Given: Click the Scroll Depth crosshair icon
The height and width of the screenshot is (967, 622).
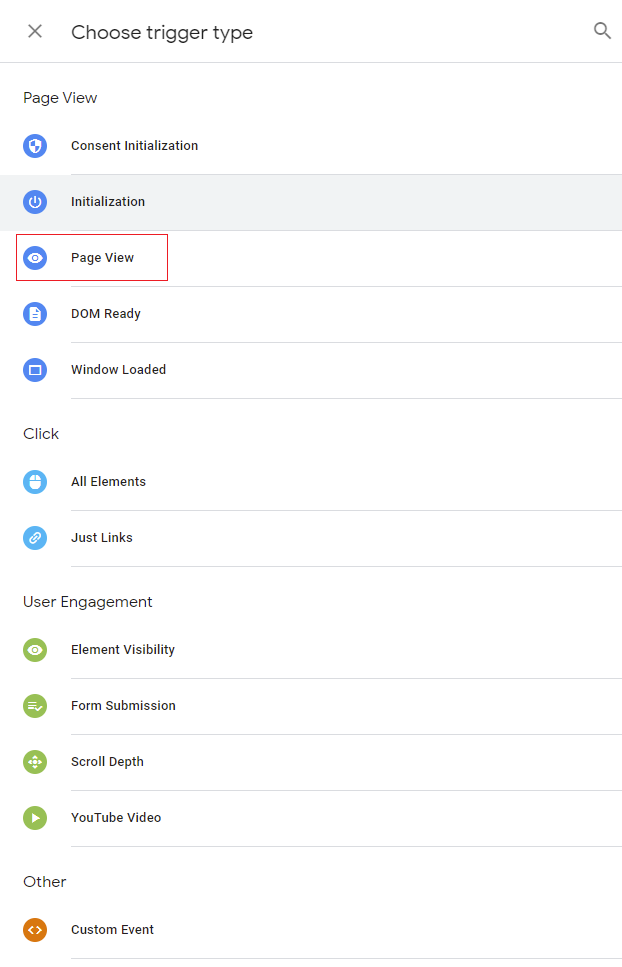Looking at the screenshot, I should [35, 762].
